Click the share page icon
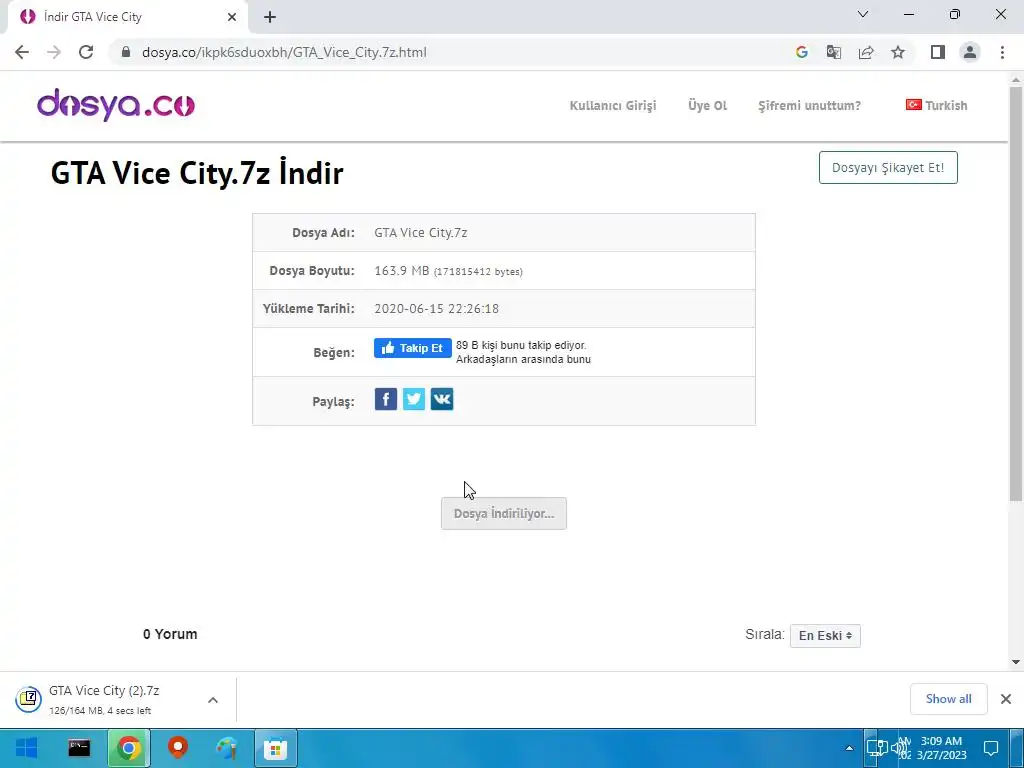The width and height of the screenshot is (1024, 768). coord(866,52)
